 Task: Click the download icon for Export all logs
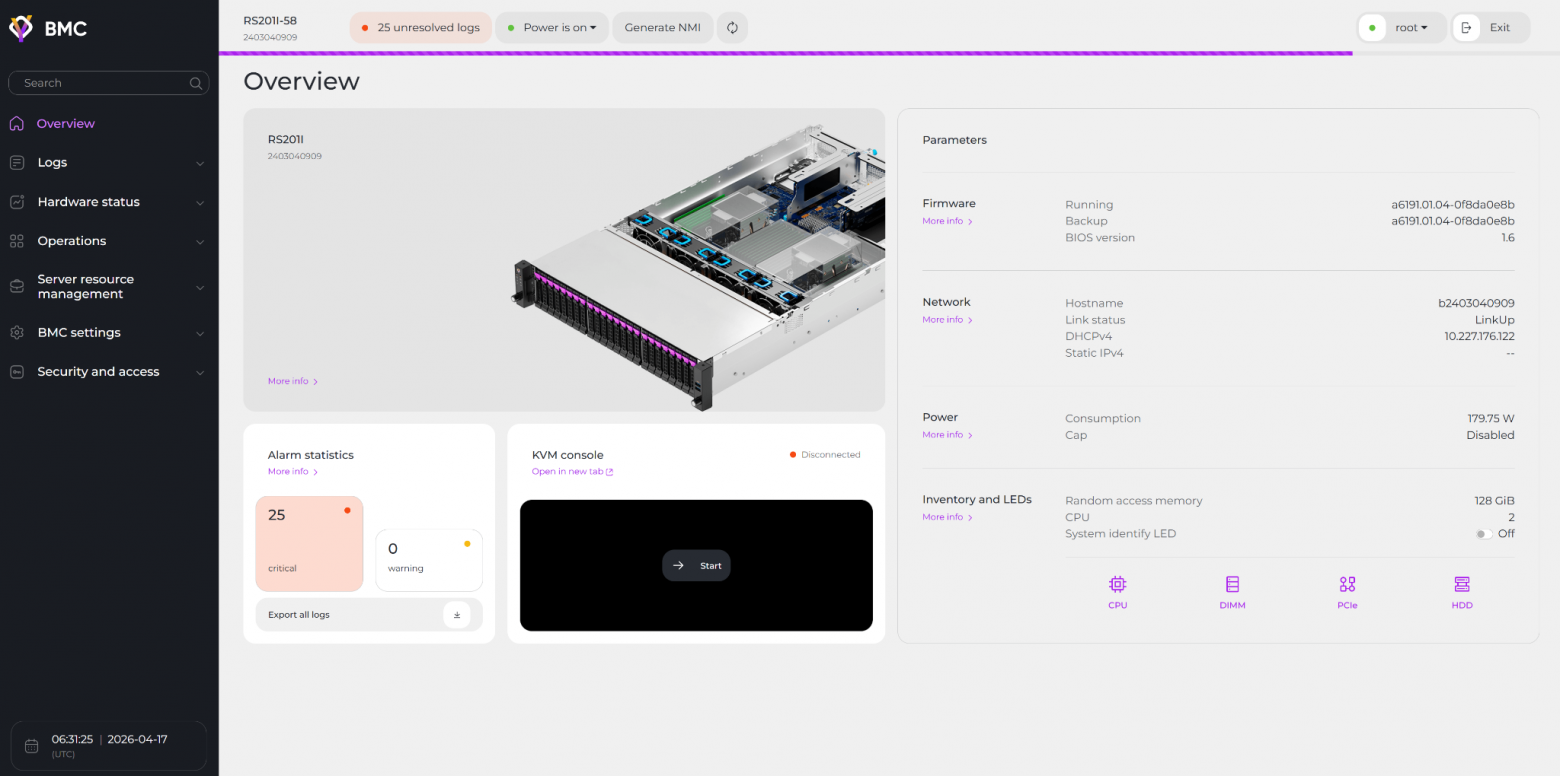pos(457,615)
